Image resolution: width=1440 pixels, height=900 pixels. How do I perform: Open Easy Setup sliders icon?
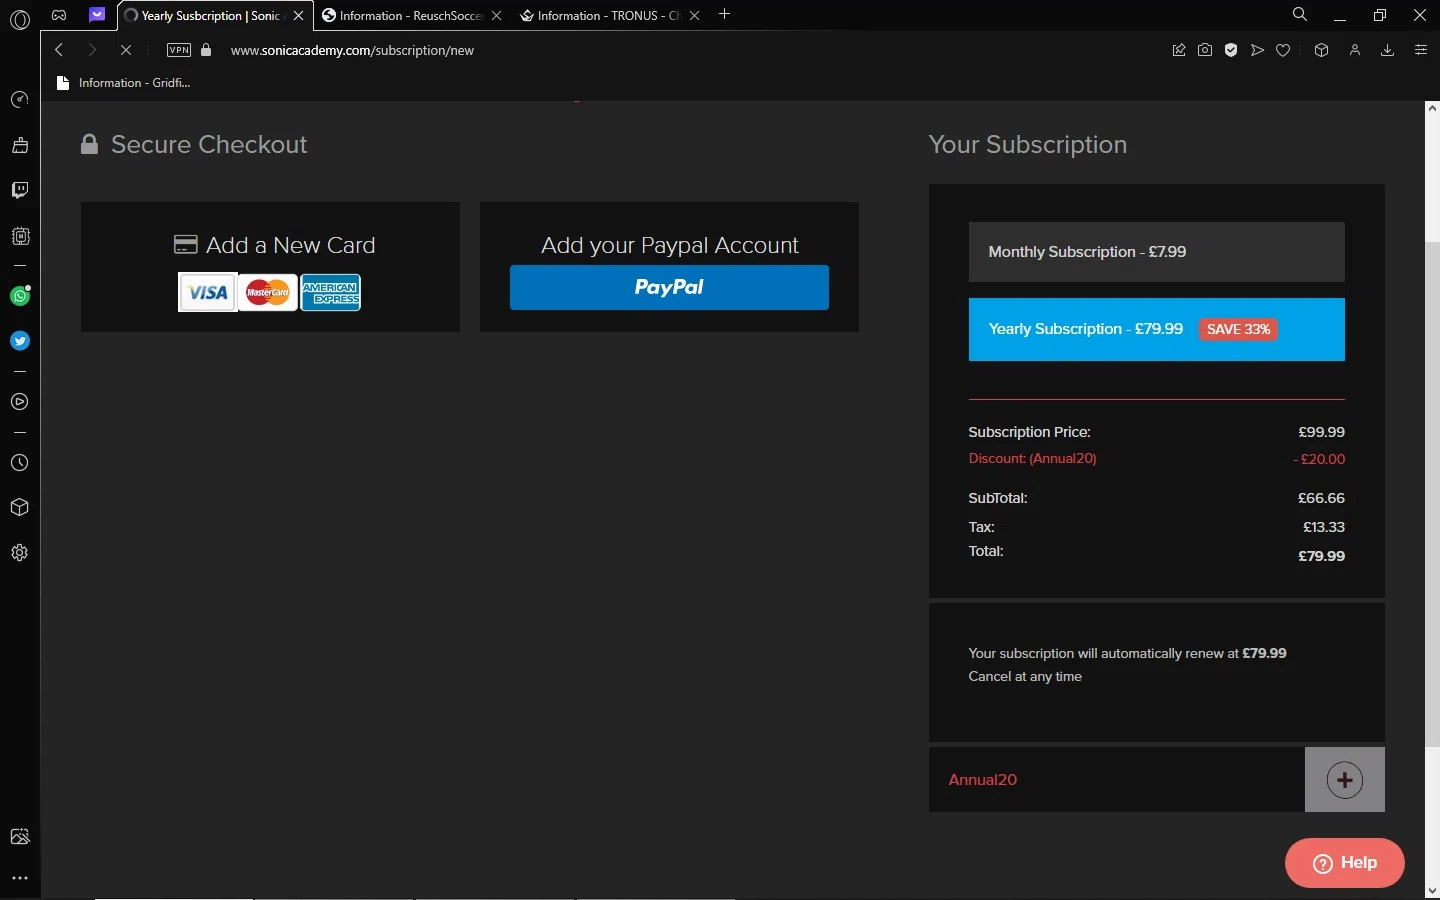click(x=1421, y=50)
